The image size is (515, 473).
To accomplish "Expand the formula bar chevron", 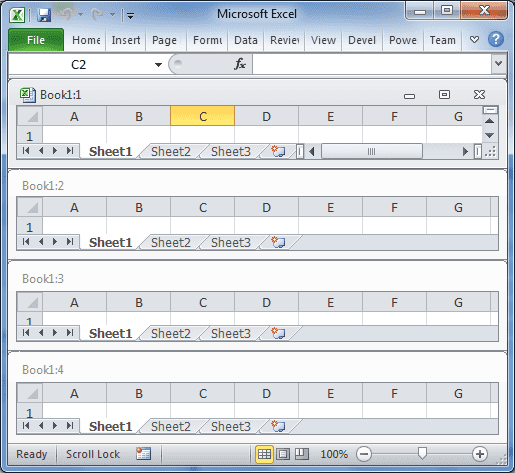I will 499,63.
